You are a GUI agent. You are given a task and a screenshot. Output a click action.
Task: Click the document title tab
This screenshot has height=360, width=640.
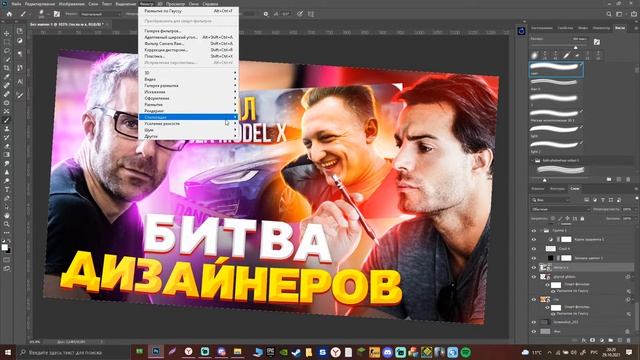click(66, 24)
